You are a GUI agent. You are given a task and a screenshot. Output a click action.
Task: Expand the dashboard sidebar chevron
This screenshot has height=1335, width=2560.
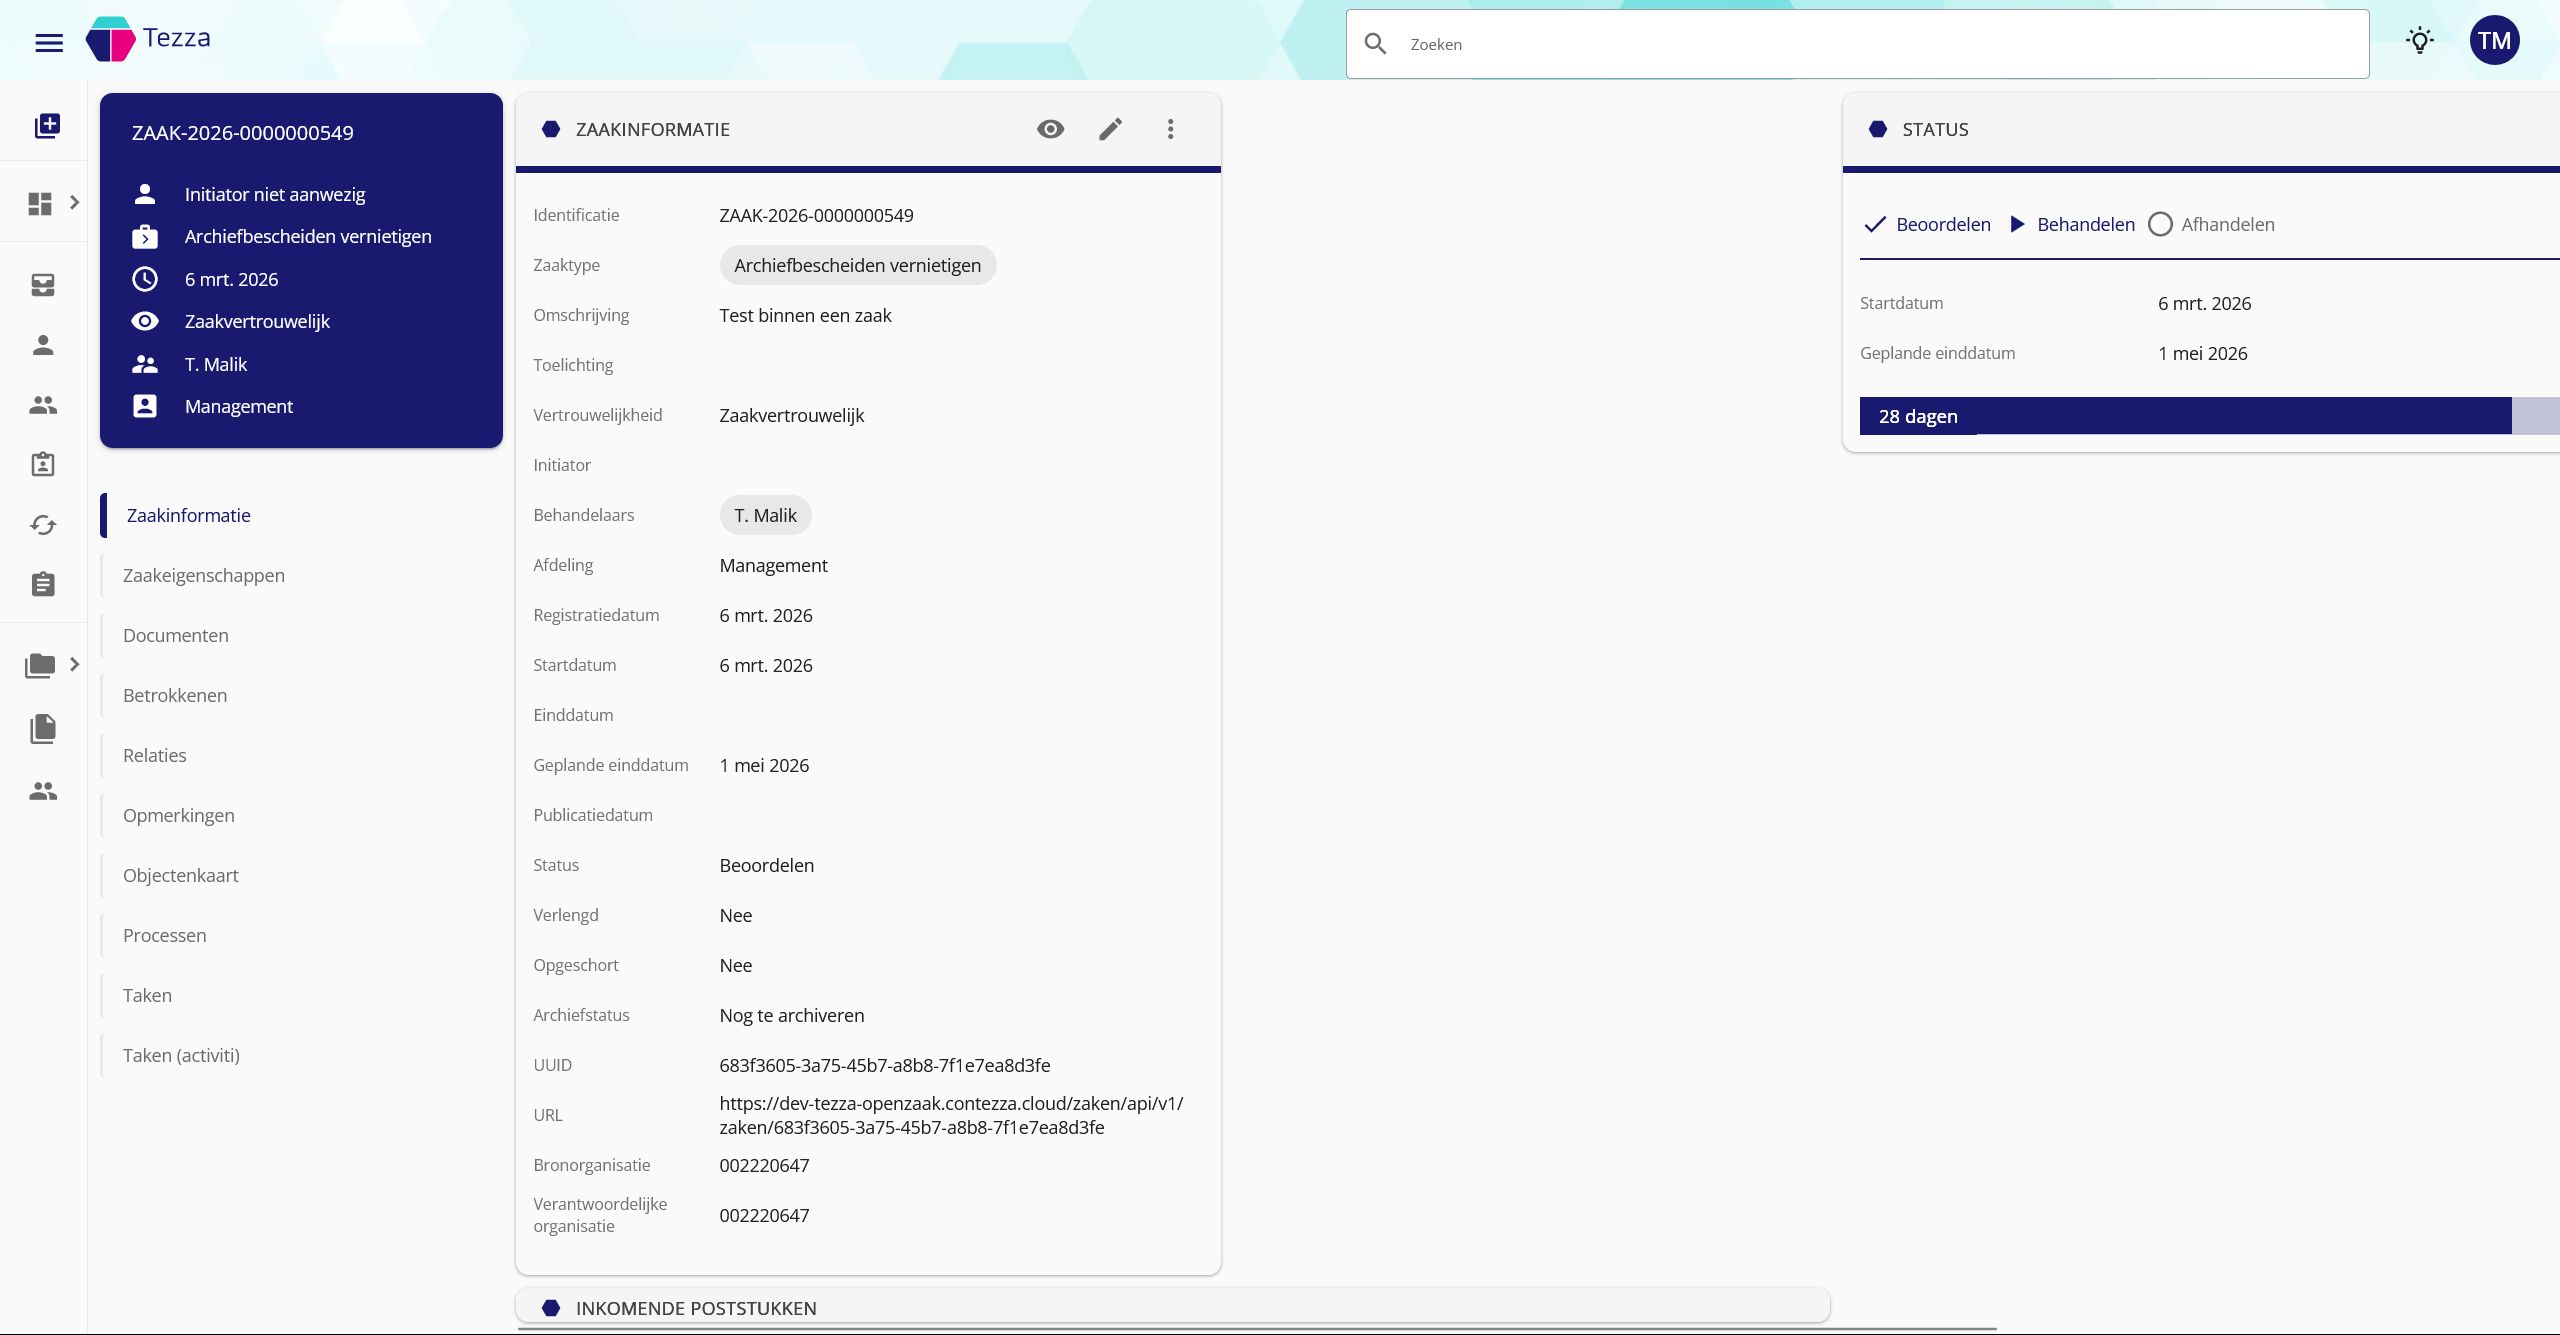click(x=74, y=203)
